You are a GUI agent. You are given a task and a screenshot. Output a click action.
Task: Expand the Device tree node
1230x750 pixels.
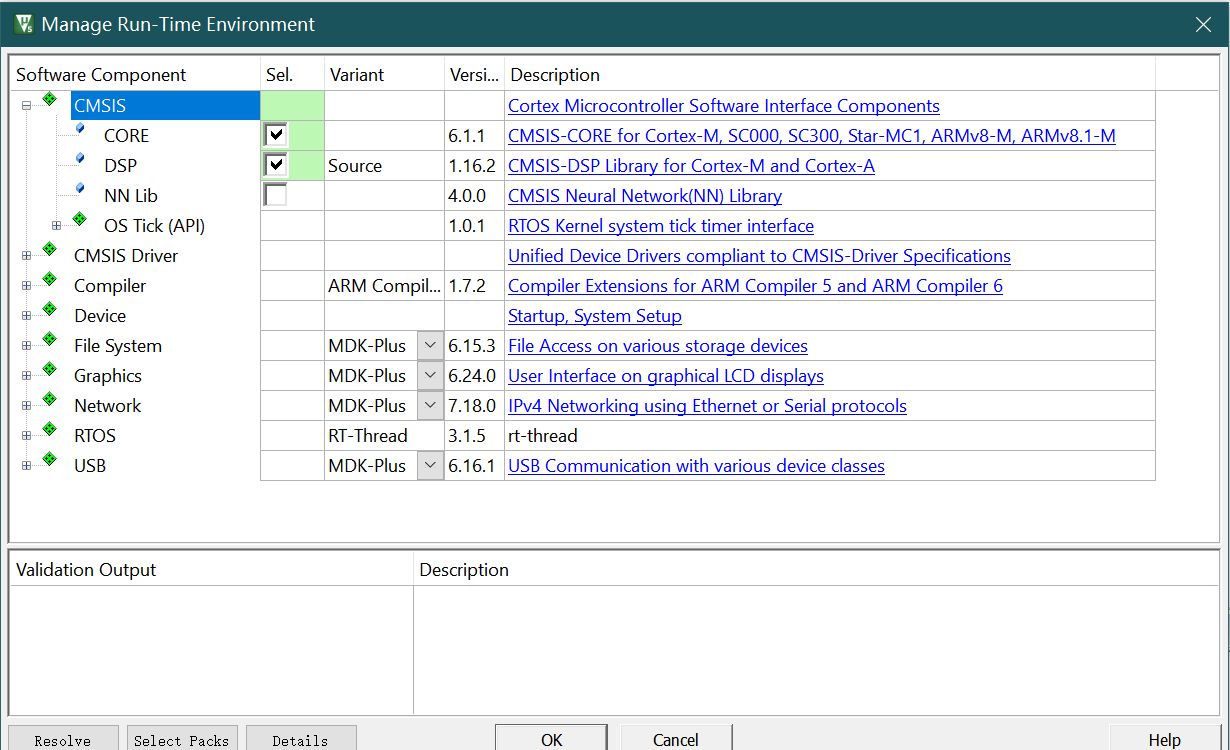26,316
